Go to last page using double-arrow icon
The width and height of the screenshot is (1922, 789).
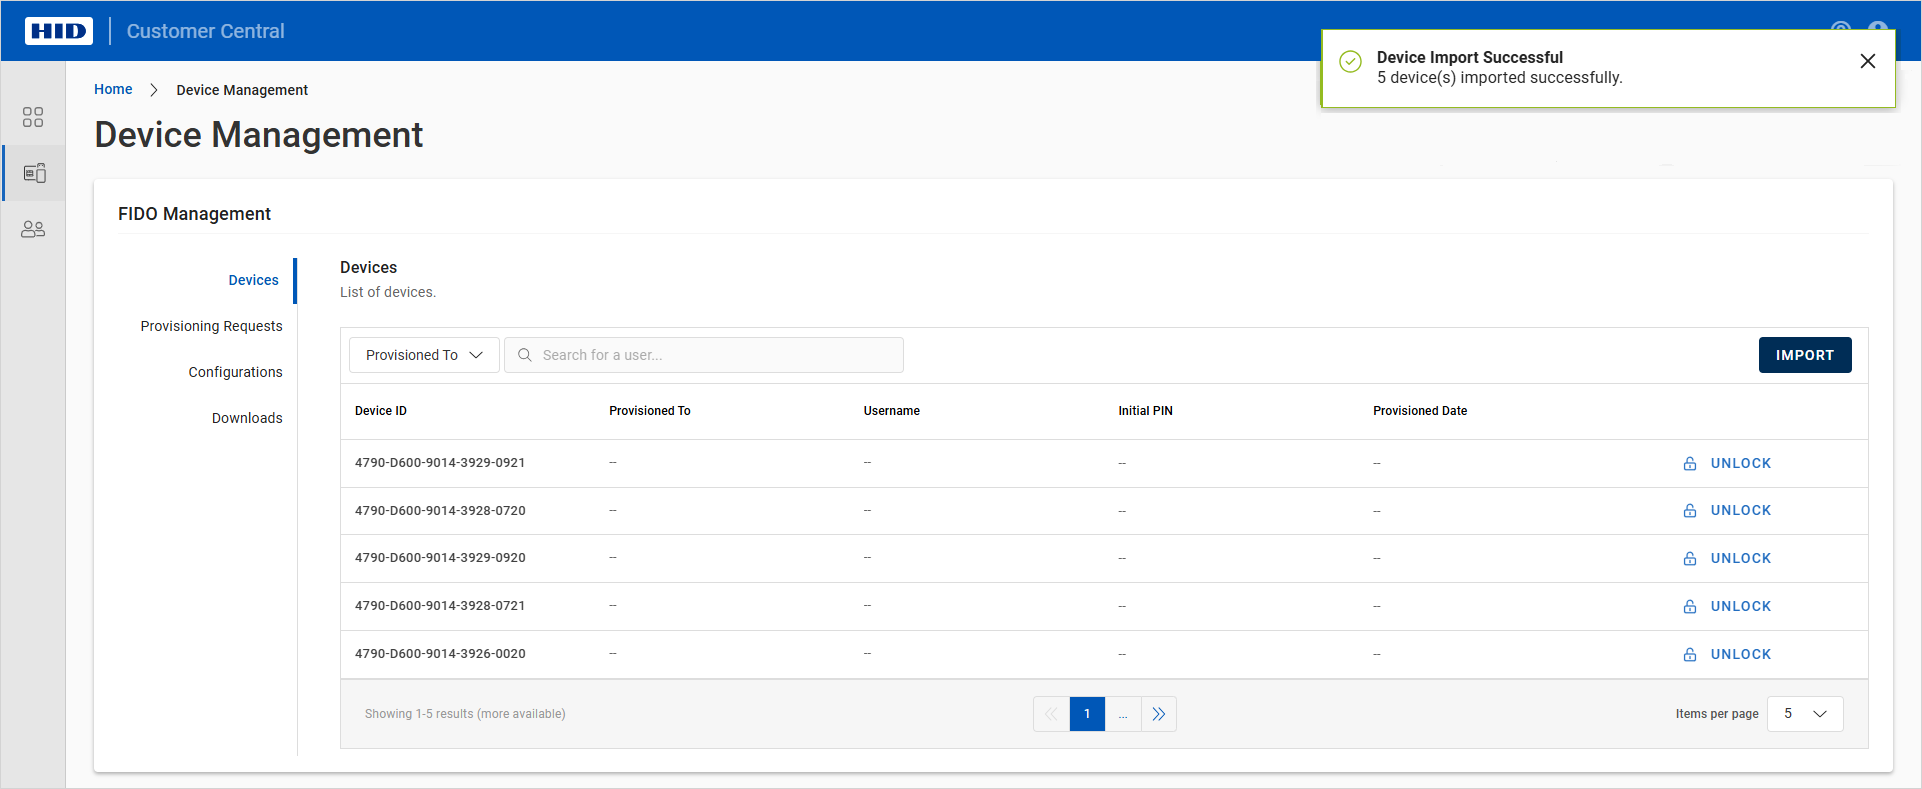(x=1159, y=714)
